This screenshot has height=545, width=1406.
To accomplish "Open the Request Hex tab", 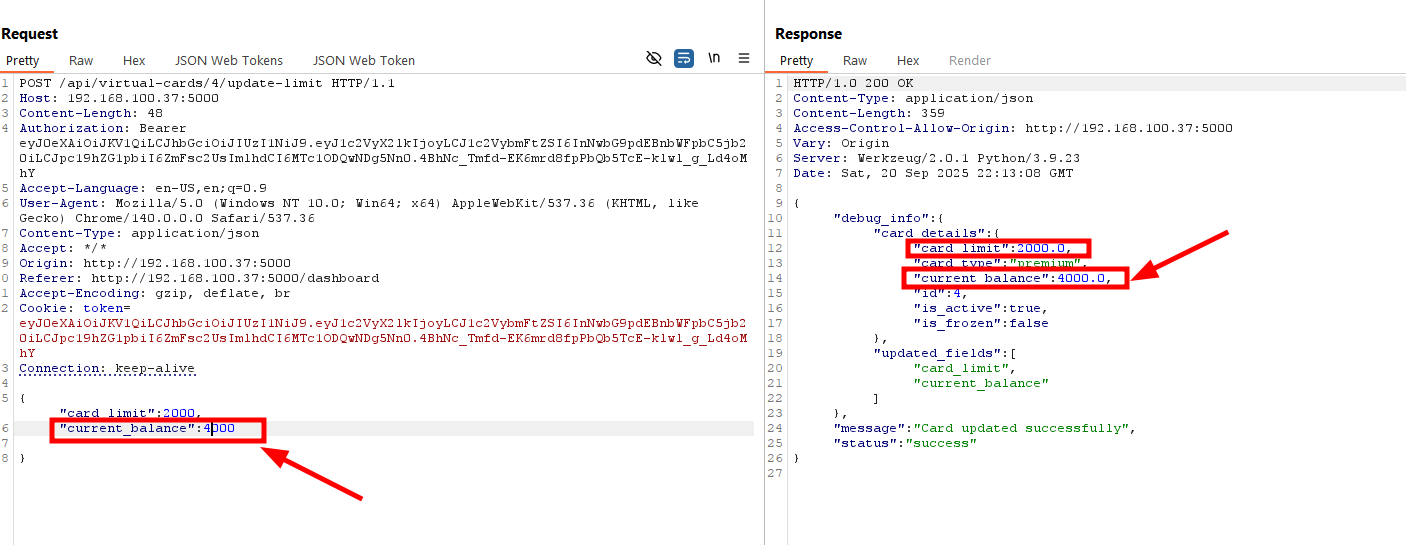I will click(x=134, y=61).
